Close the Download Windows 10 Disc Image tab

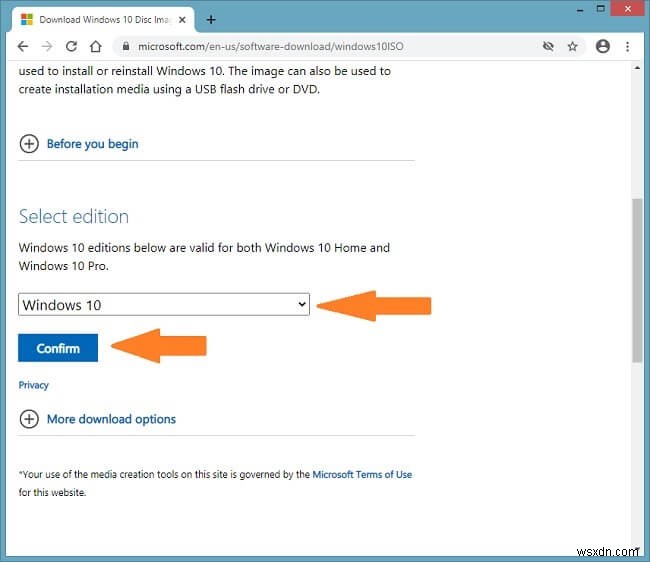click(182, 19)
